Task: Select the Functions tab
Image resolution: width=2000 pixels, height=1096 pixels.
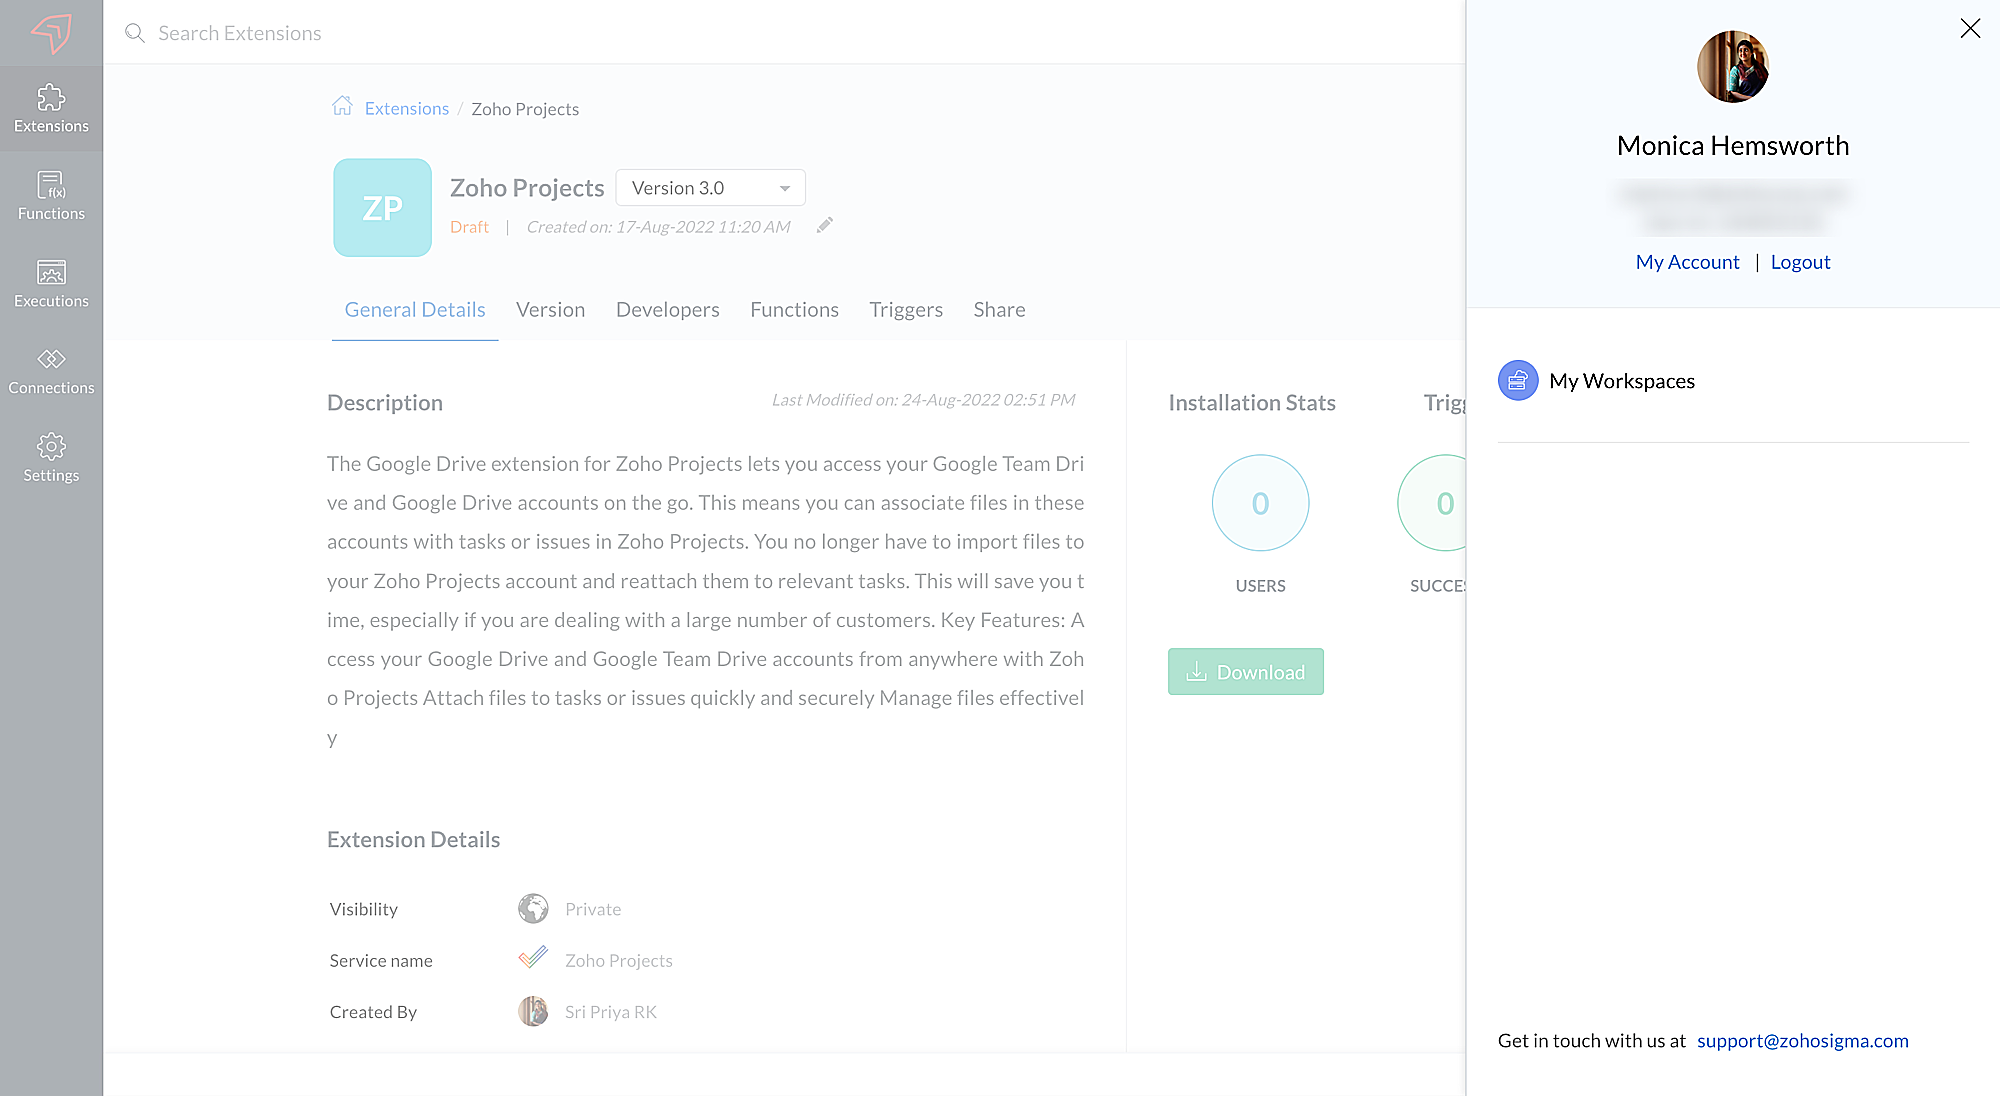Action: (794, 309)
